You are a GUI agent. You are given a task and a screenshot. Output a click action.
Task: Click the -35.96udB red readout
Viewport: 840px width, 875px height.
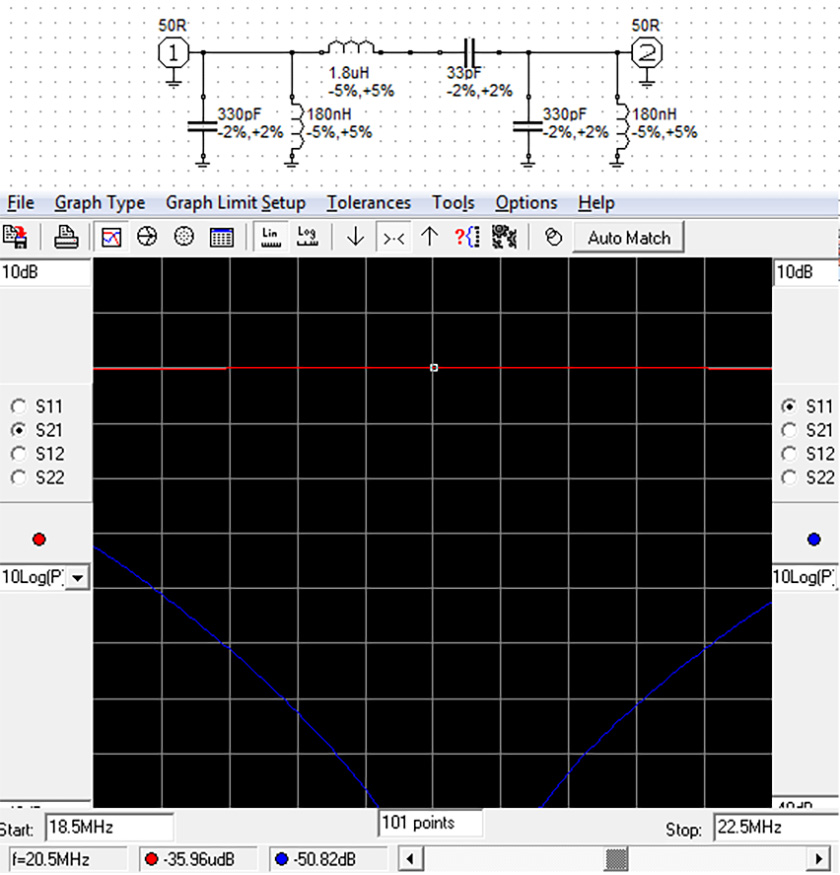[198, 859]
